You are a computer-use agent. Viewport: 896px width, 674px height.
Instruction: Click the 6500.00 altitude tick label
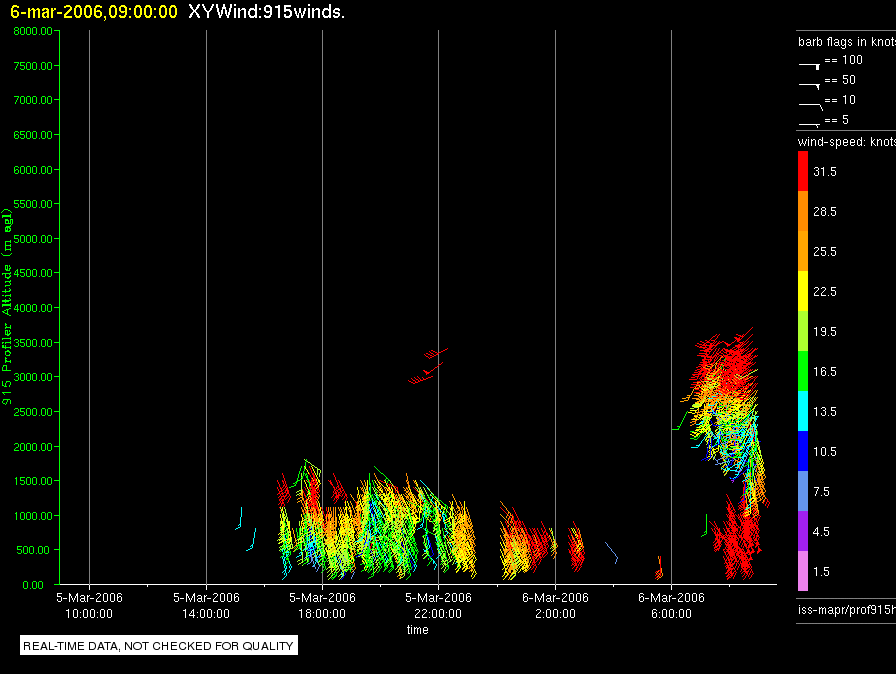[33, 135]
